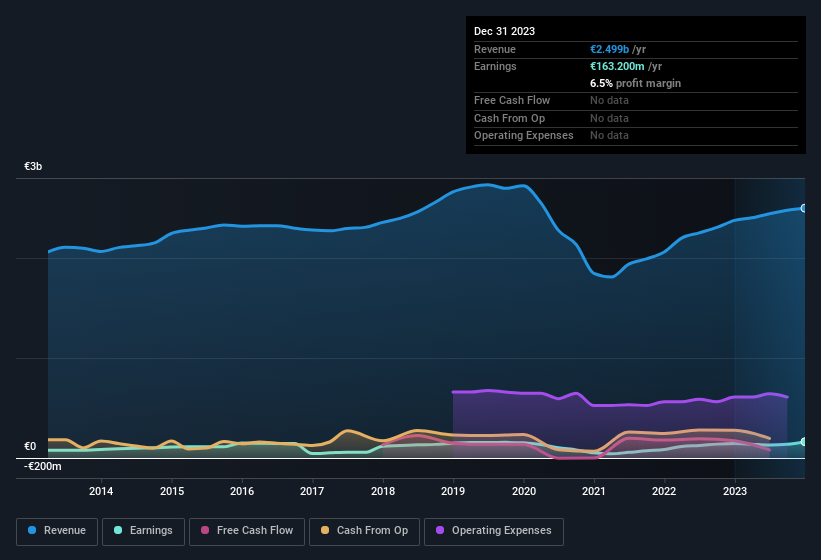Click the purple Operating Expenses legend dot

click(x=441, y=530)
